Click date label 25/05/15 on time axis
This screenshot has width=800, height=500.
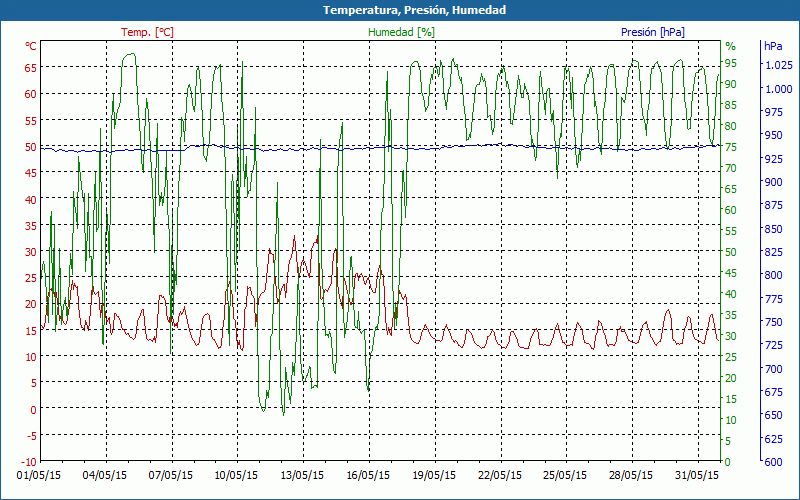pos(566,475)
